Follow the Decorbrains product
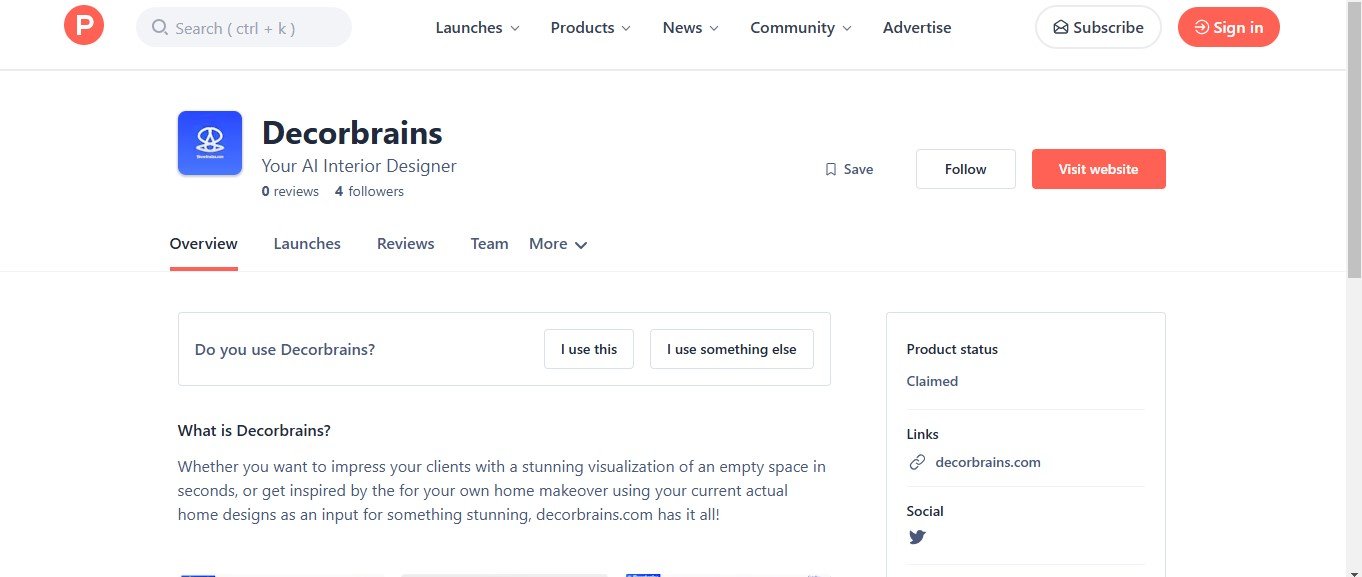This screenshot has width=1362, height=577. (x=965, y=169)
